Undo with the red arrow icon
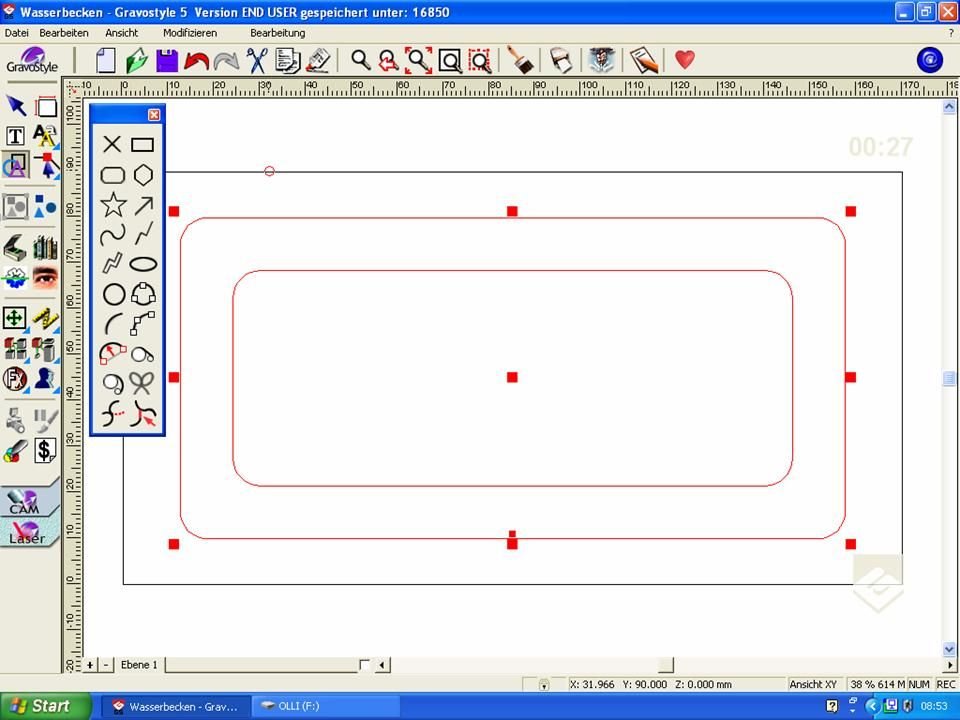Viewport: 960px width, 720px height. tap(197, 61)
